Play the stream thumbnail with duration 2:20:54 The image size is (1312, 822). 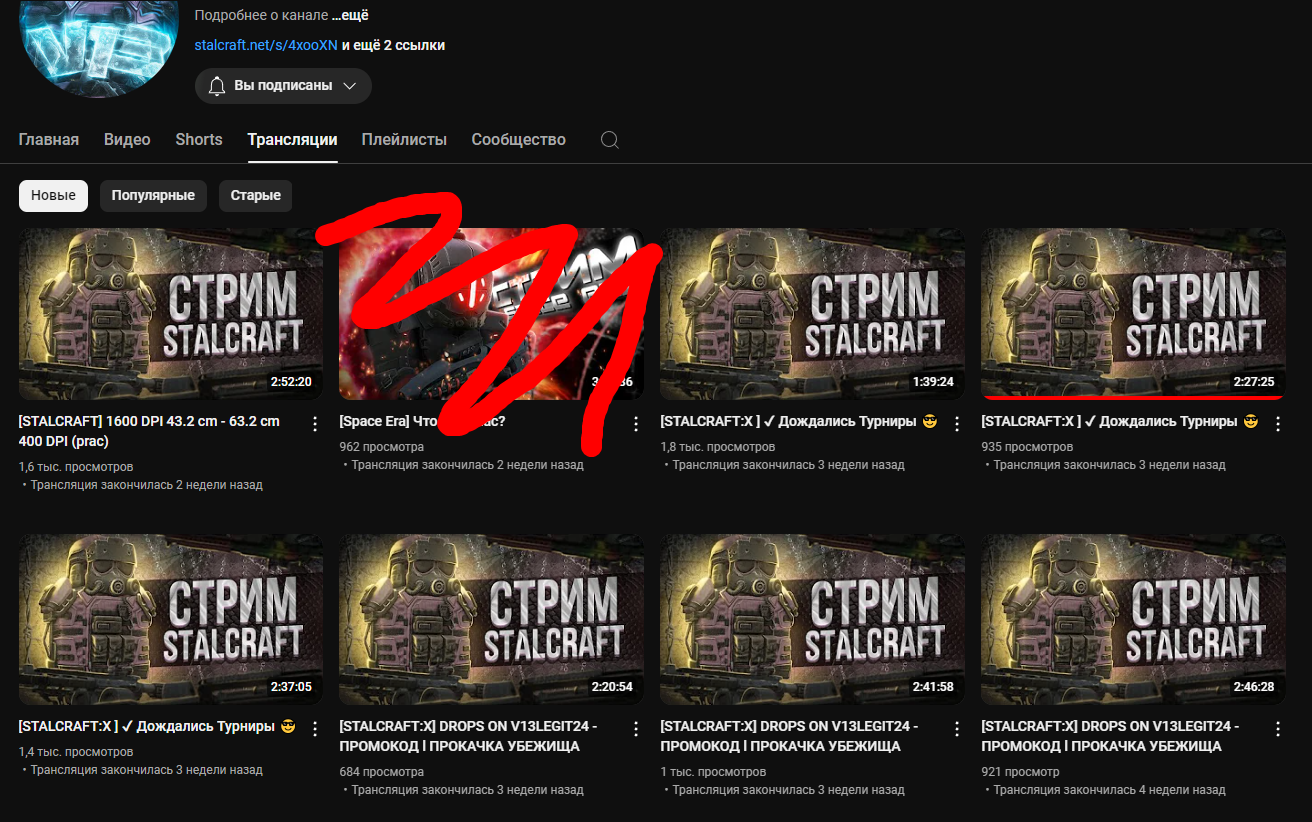point(492,619)
